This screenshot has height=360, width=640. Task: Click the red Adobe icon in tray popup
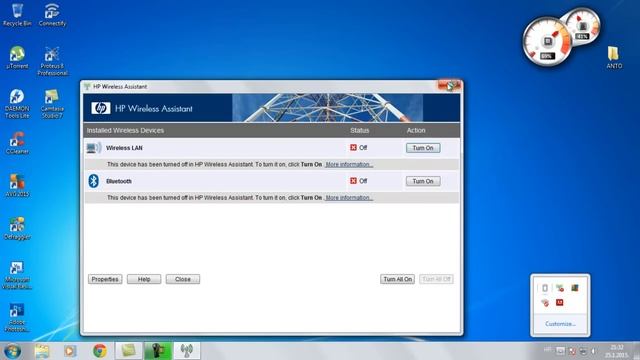(x=560, y=302)
